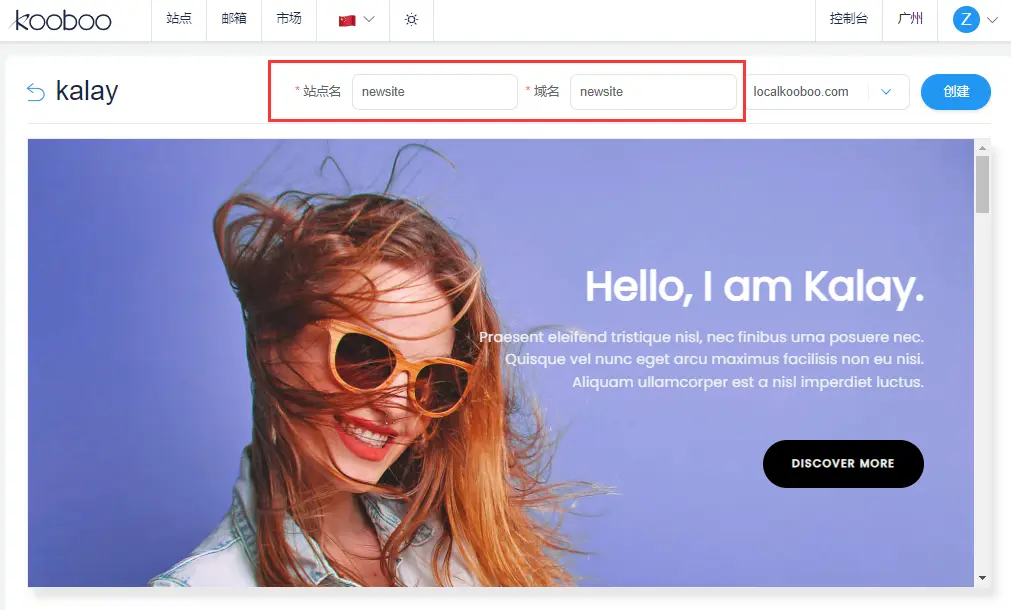
Task: Go back using the arrow beside kalay
Action: pyautogui.click(x=36, y=92)
